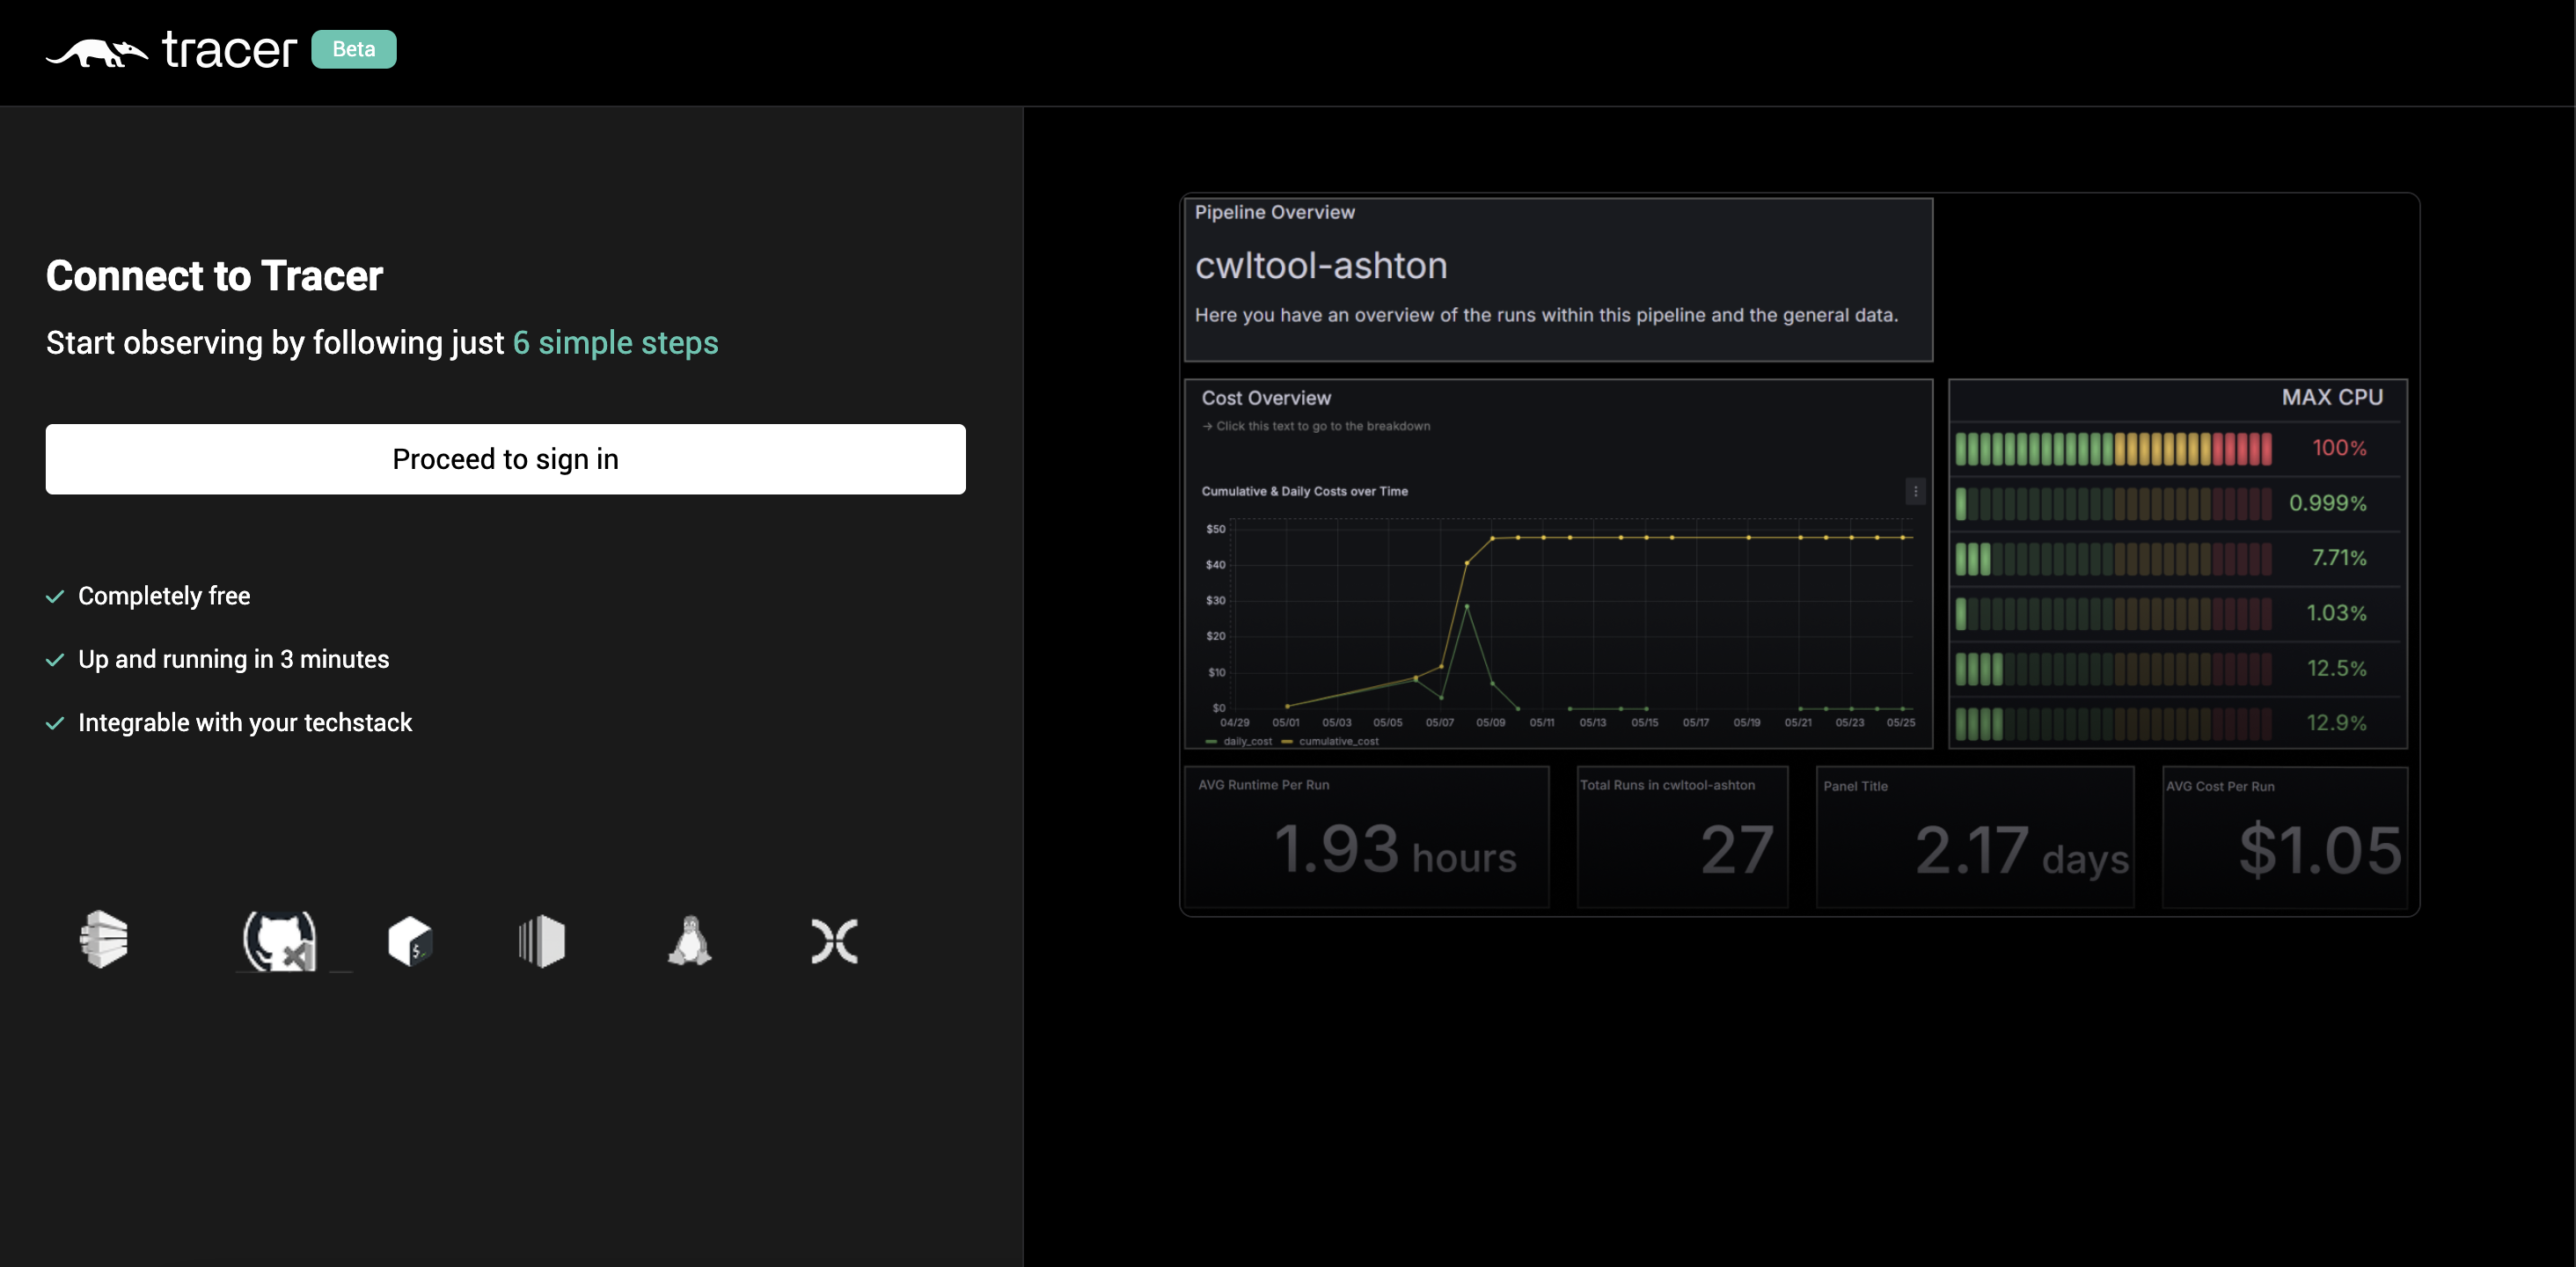The image size is (2576, 1267).
Task: Click the 100% MAX CPU gauge bar
Action: 2113,449
